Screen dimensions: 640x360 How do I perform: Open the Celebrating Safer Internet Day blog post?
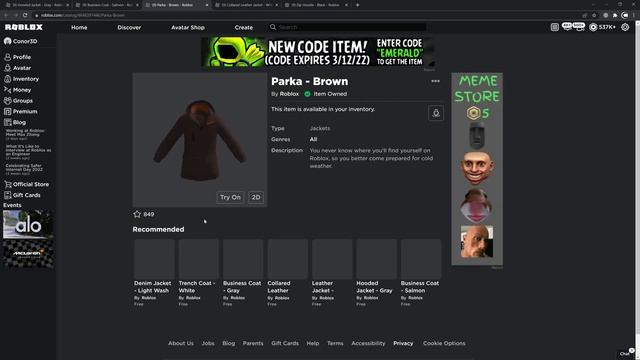tap(24, 169)
